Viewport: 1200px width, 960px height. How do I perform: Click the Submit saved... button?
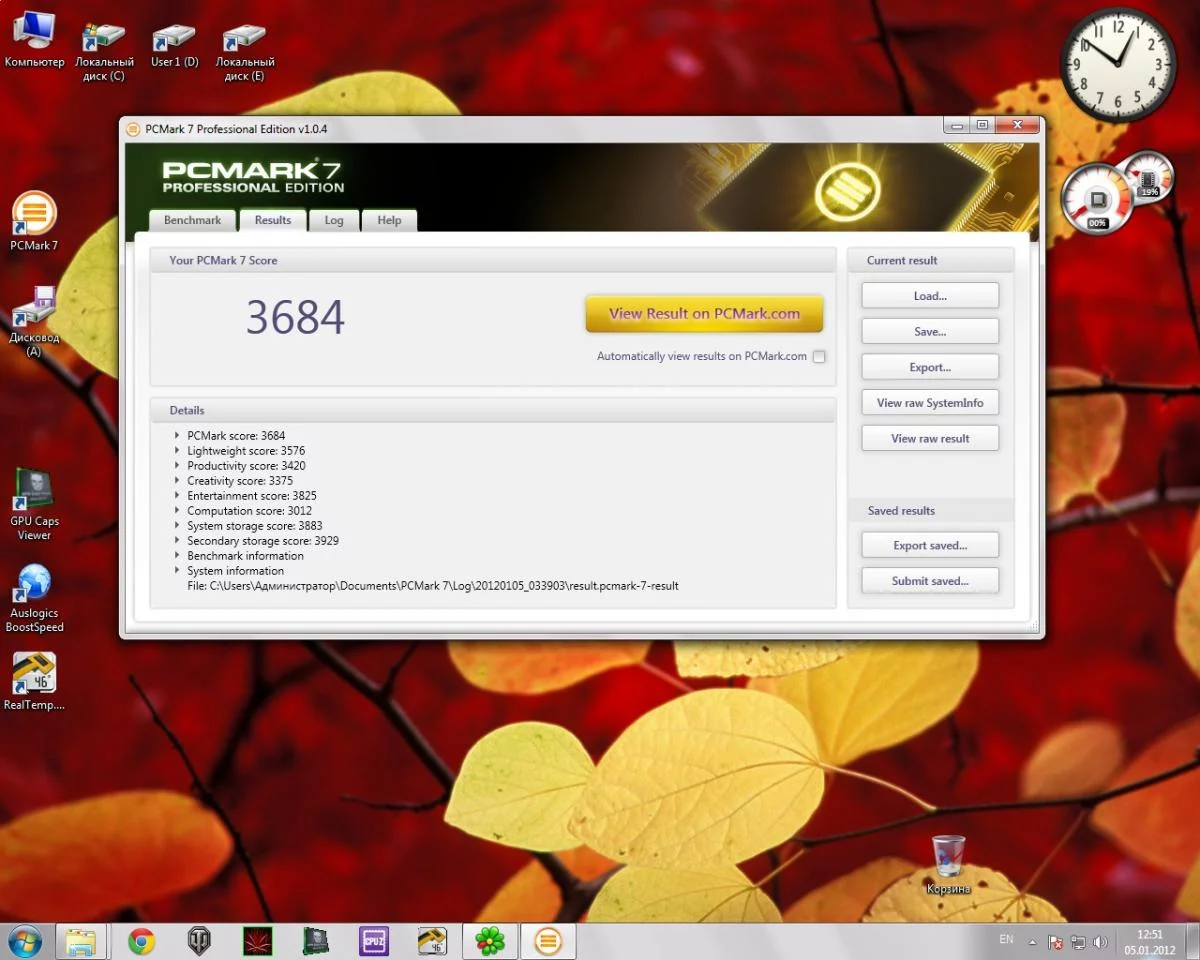click(x=930, y=581)
